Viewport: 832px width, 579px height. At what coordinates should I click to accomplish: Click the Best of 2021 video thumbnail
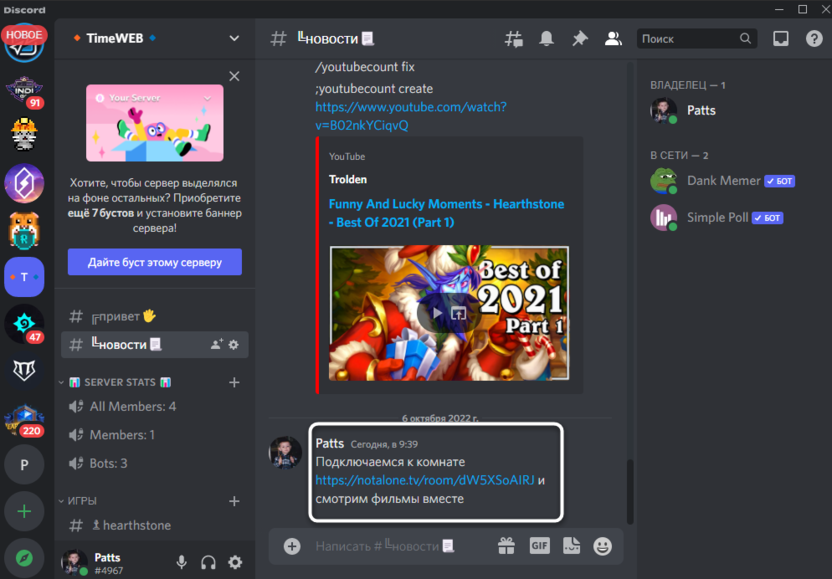tap(449, 313)
